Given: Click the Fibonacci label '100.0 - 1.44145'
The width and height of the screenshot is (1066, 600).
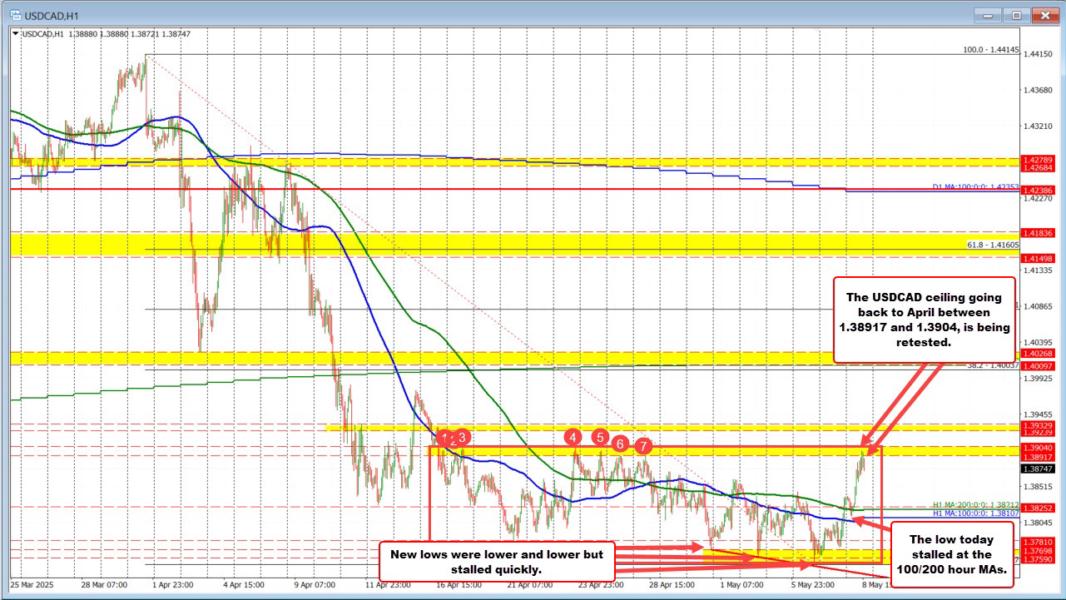Looking at the screenshot, I should [x=991, y=50].
